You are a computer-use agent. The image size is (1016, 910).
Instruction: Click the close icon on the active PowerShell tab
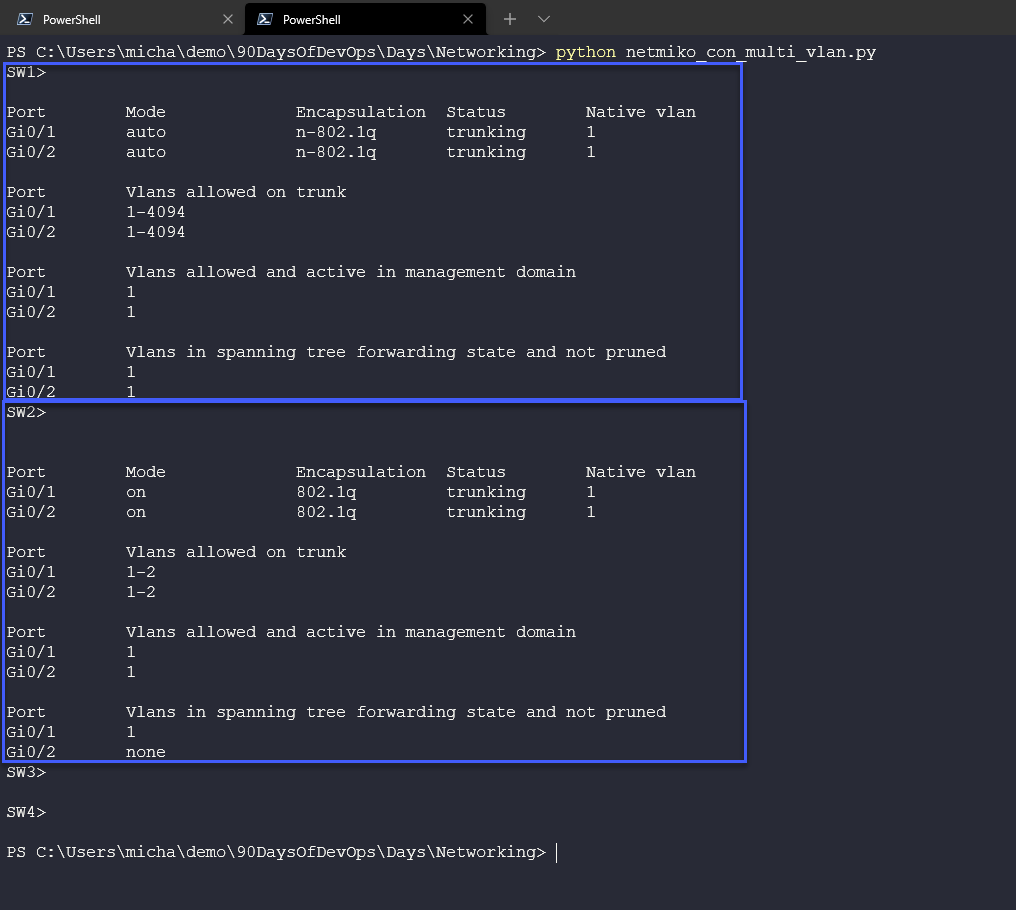click(468, 18)
